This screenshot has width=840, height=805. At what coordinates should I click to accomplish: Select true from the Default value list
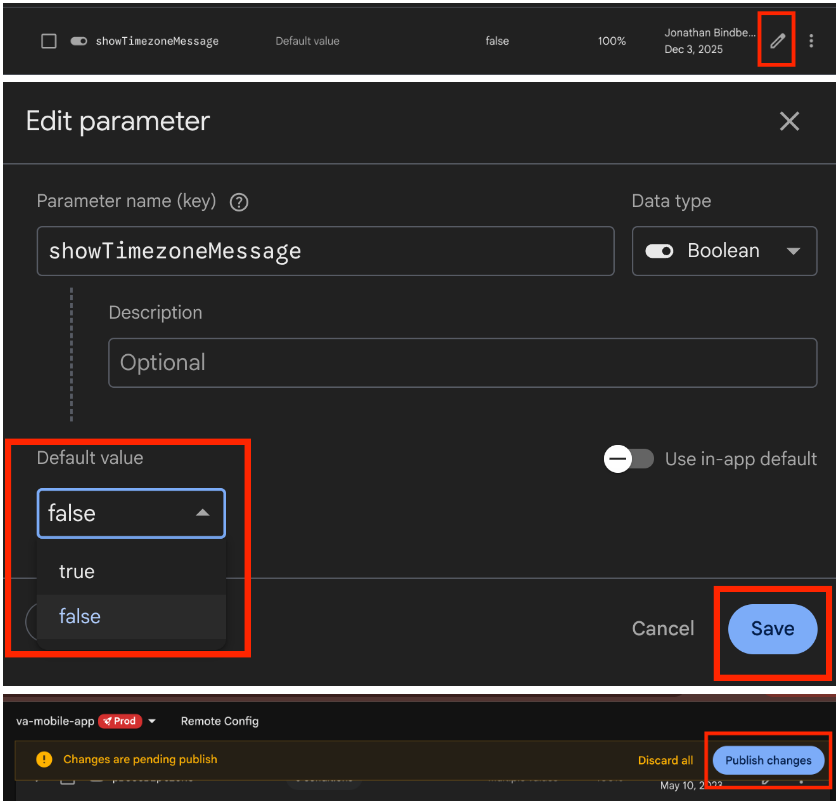(x=131, y=571)
